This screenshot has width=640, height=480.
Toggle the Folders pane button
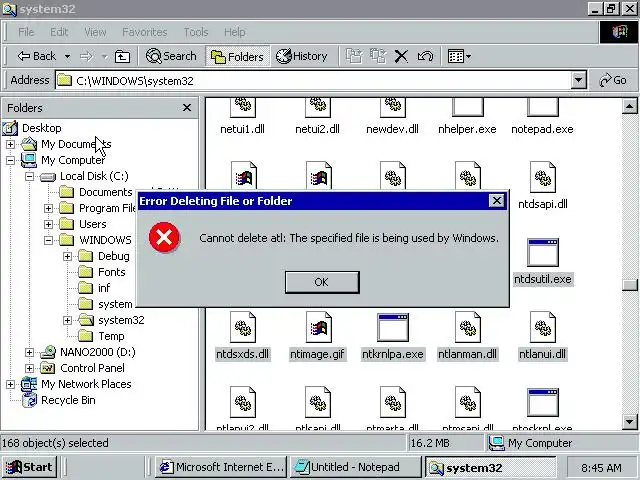pos(237,56)
